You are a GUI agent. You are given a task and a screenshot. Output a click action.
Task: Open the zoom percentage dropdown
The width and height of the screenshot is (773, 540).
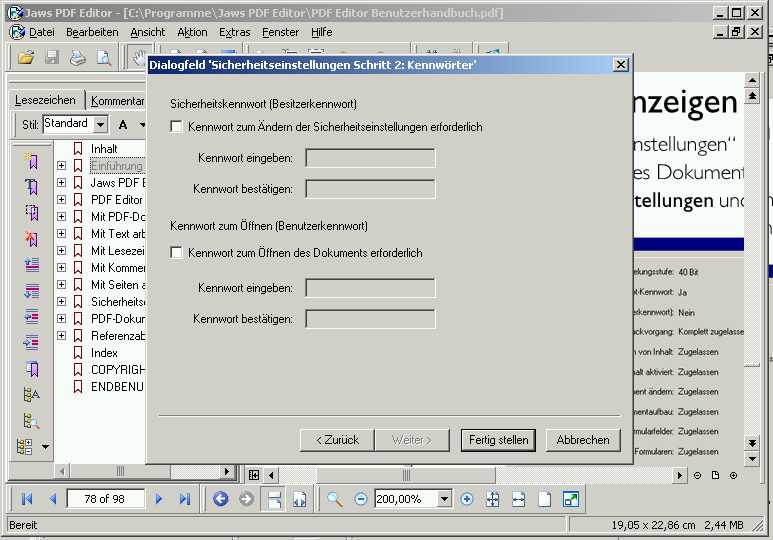coord(444,499)
